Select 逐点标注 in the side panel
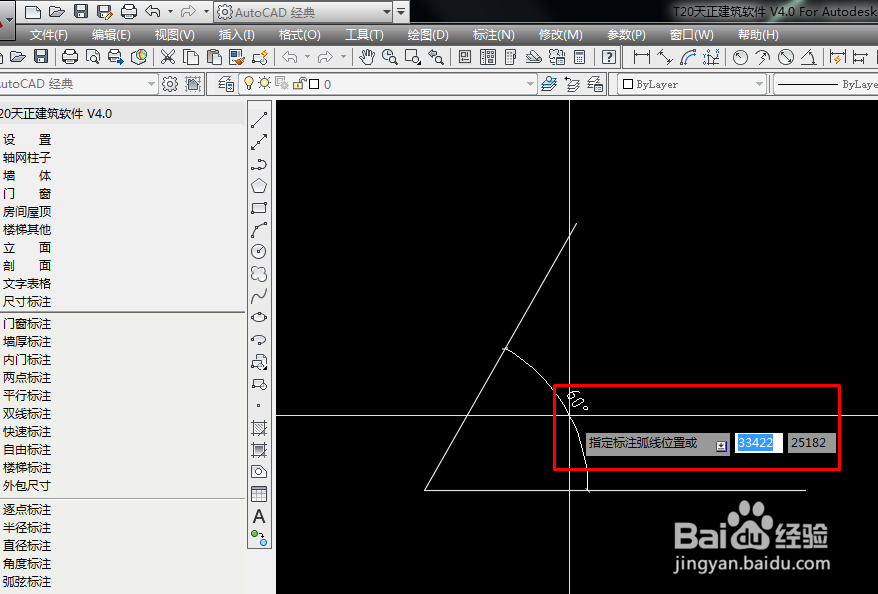The width and height of the screenshot is (878, 594). (27, 509)
